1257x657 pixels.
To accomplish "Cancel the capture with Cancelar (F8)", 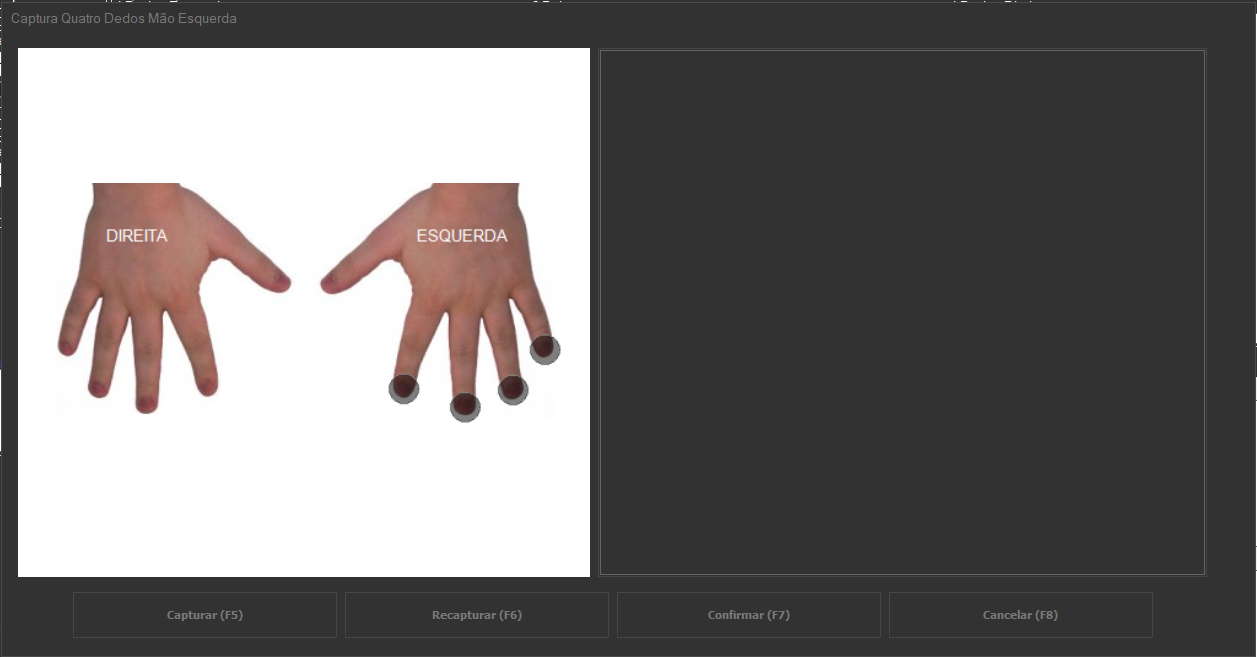I will (x=1020, y=615).
